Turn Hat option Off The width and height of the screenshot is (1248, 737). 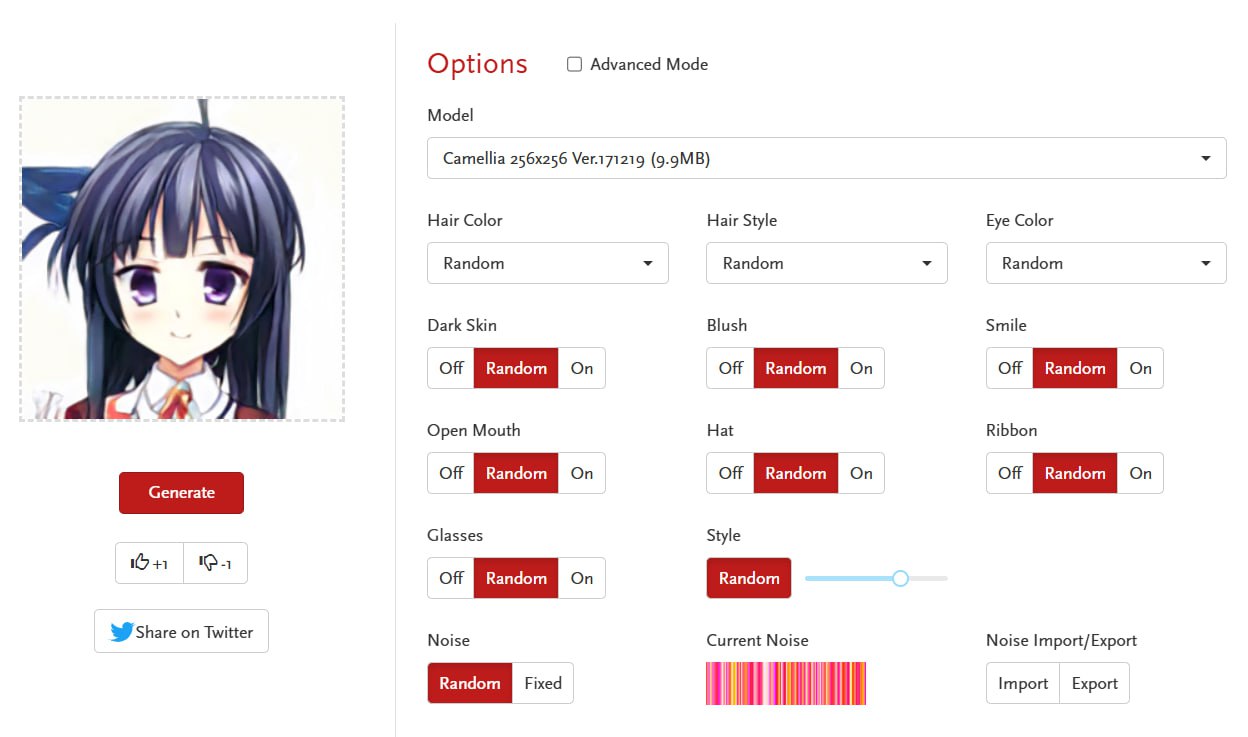coord(731,473)
